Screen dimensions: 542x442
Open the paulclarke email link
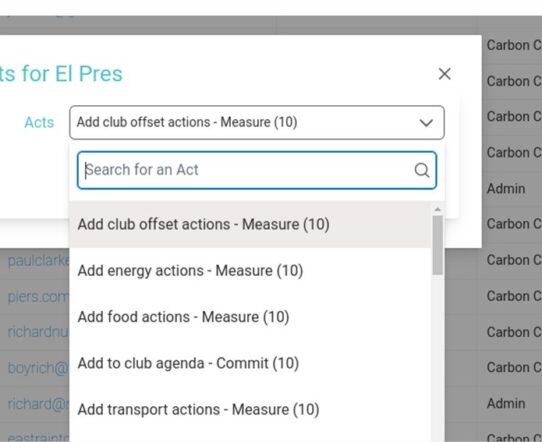[x=38, y=261]
